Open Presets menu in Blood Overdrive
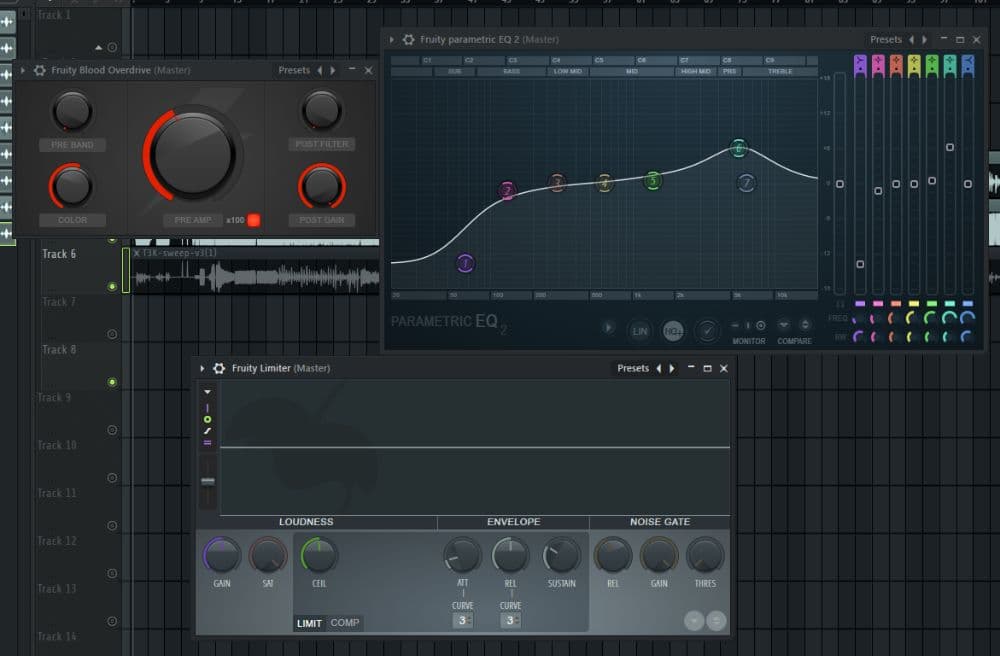 coord(294,70)
